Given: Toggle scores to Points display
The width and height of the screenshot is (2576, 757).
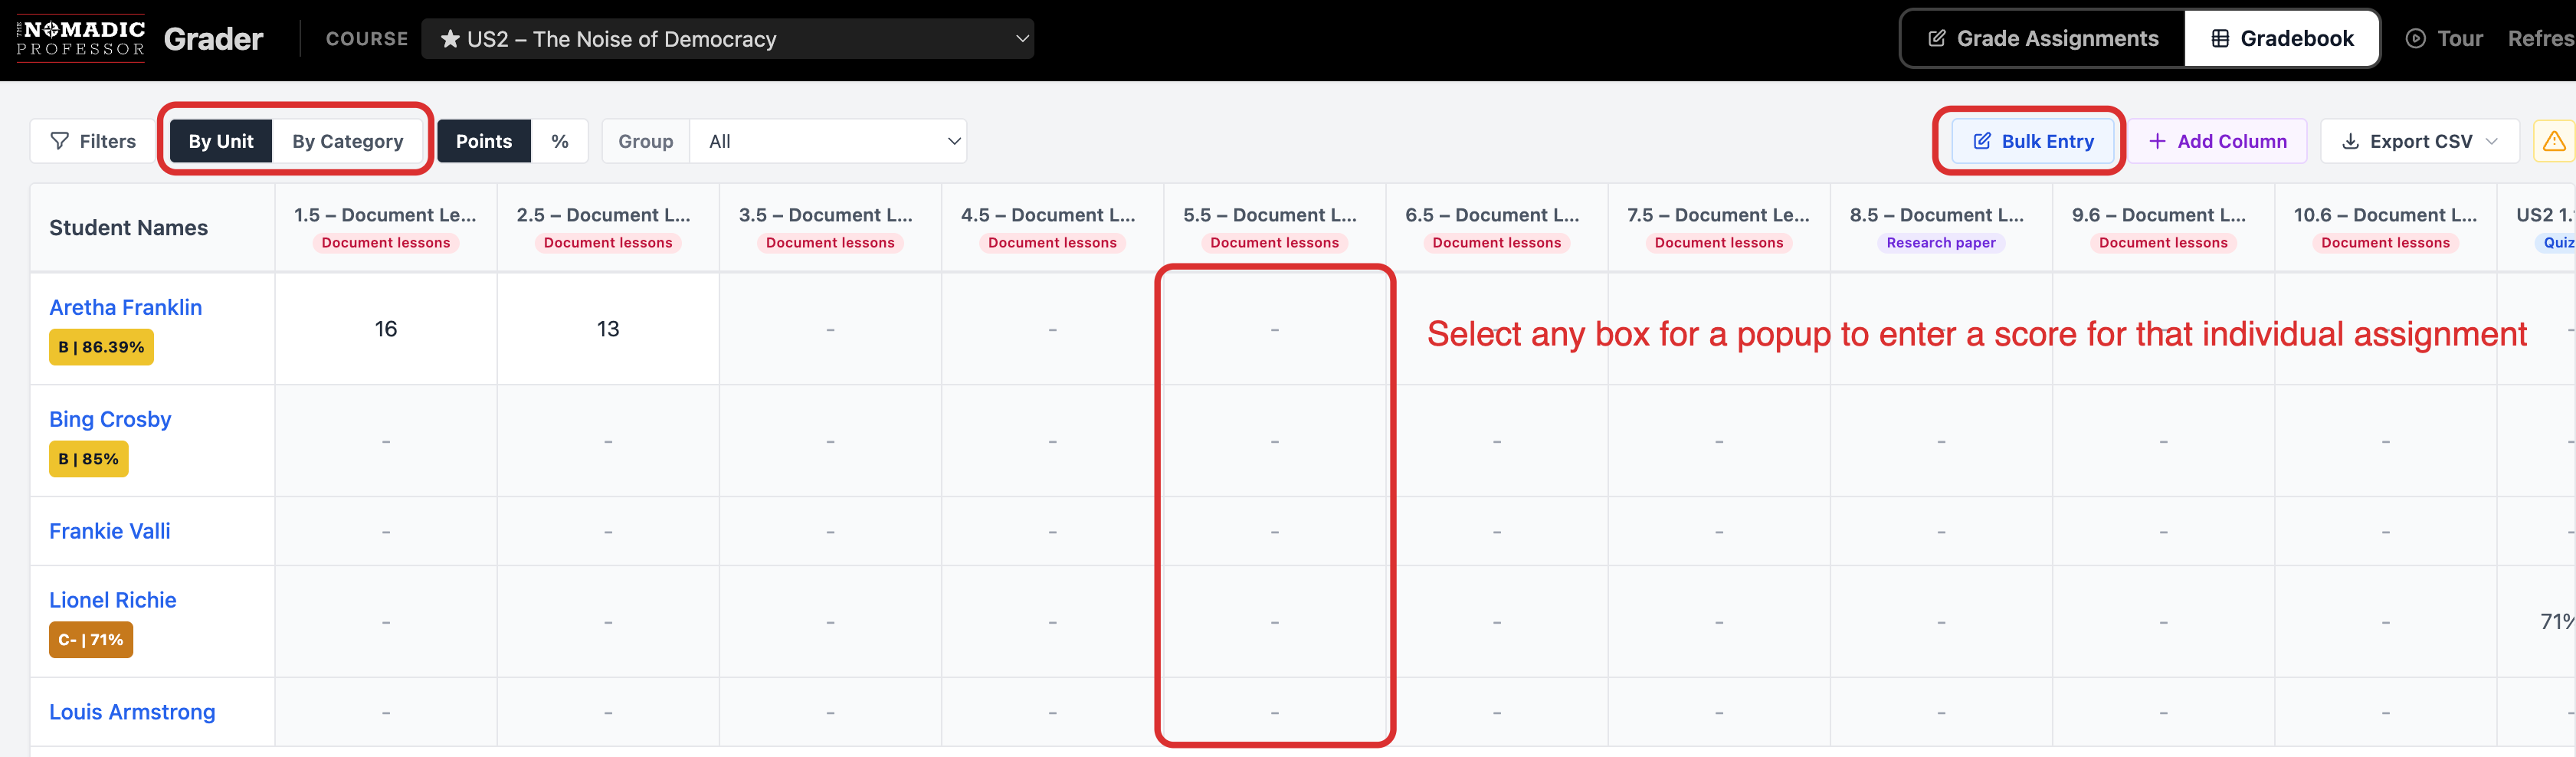Looking at the screenshot, I should pos(484,141).
